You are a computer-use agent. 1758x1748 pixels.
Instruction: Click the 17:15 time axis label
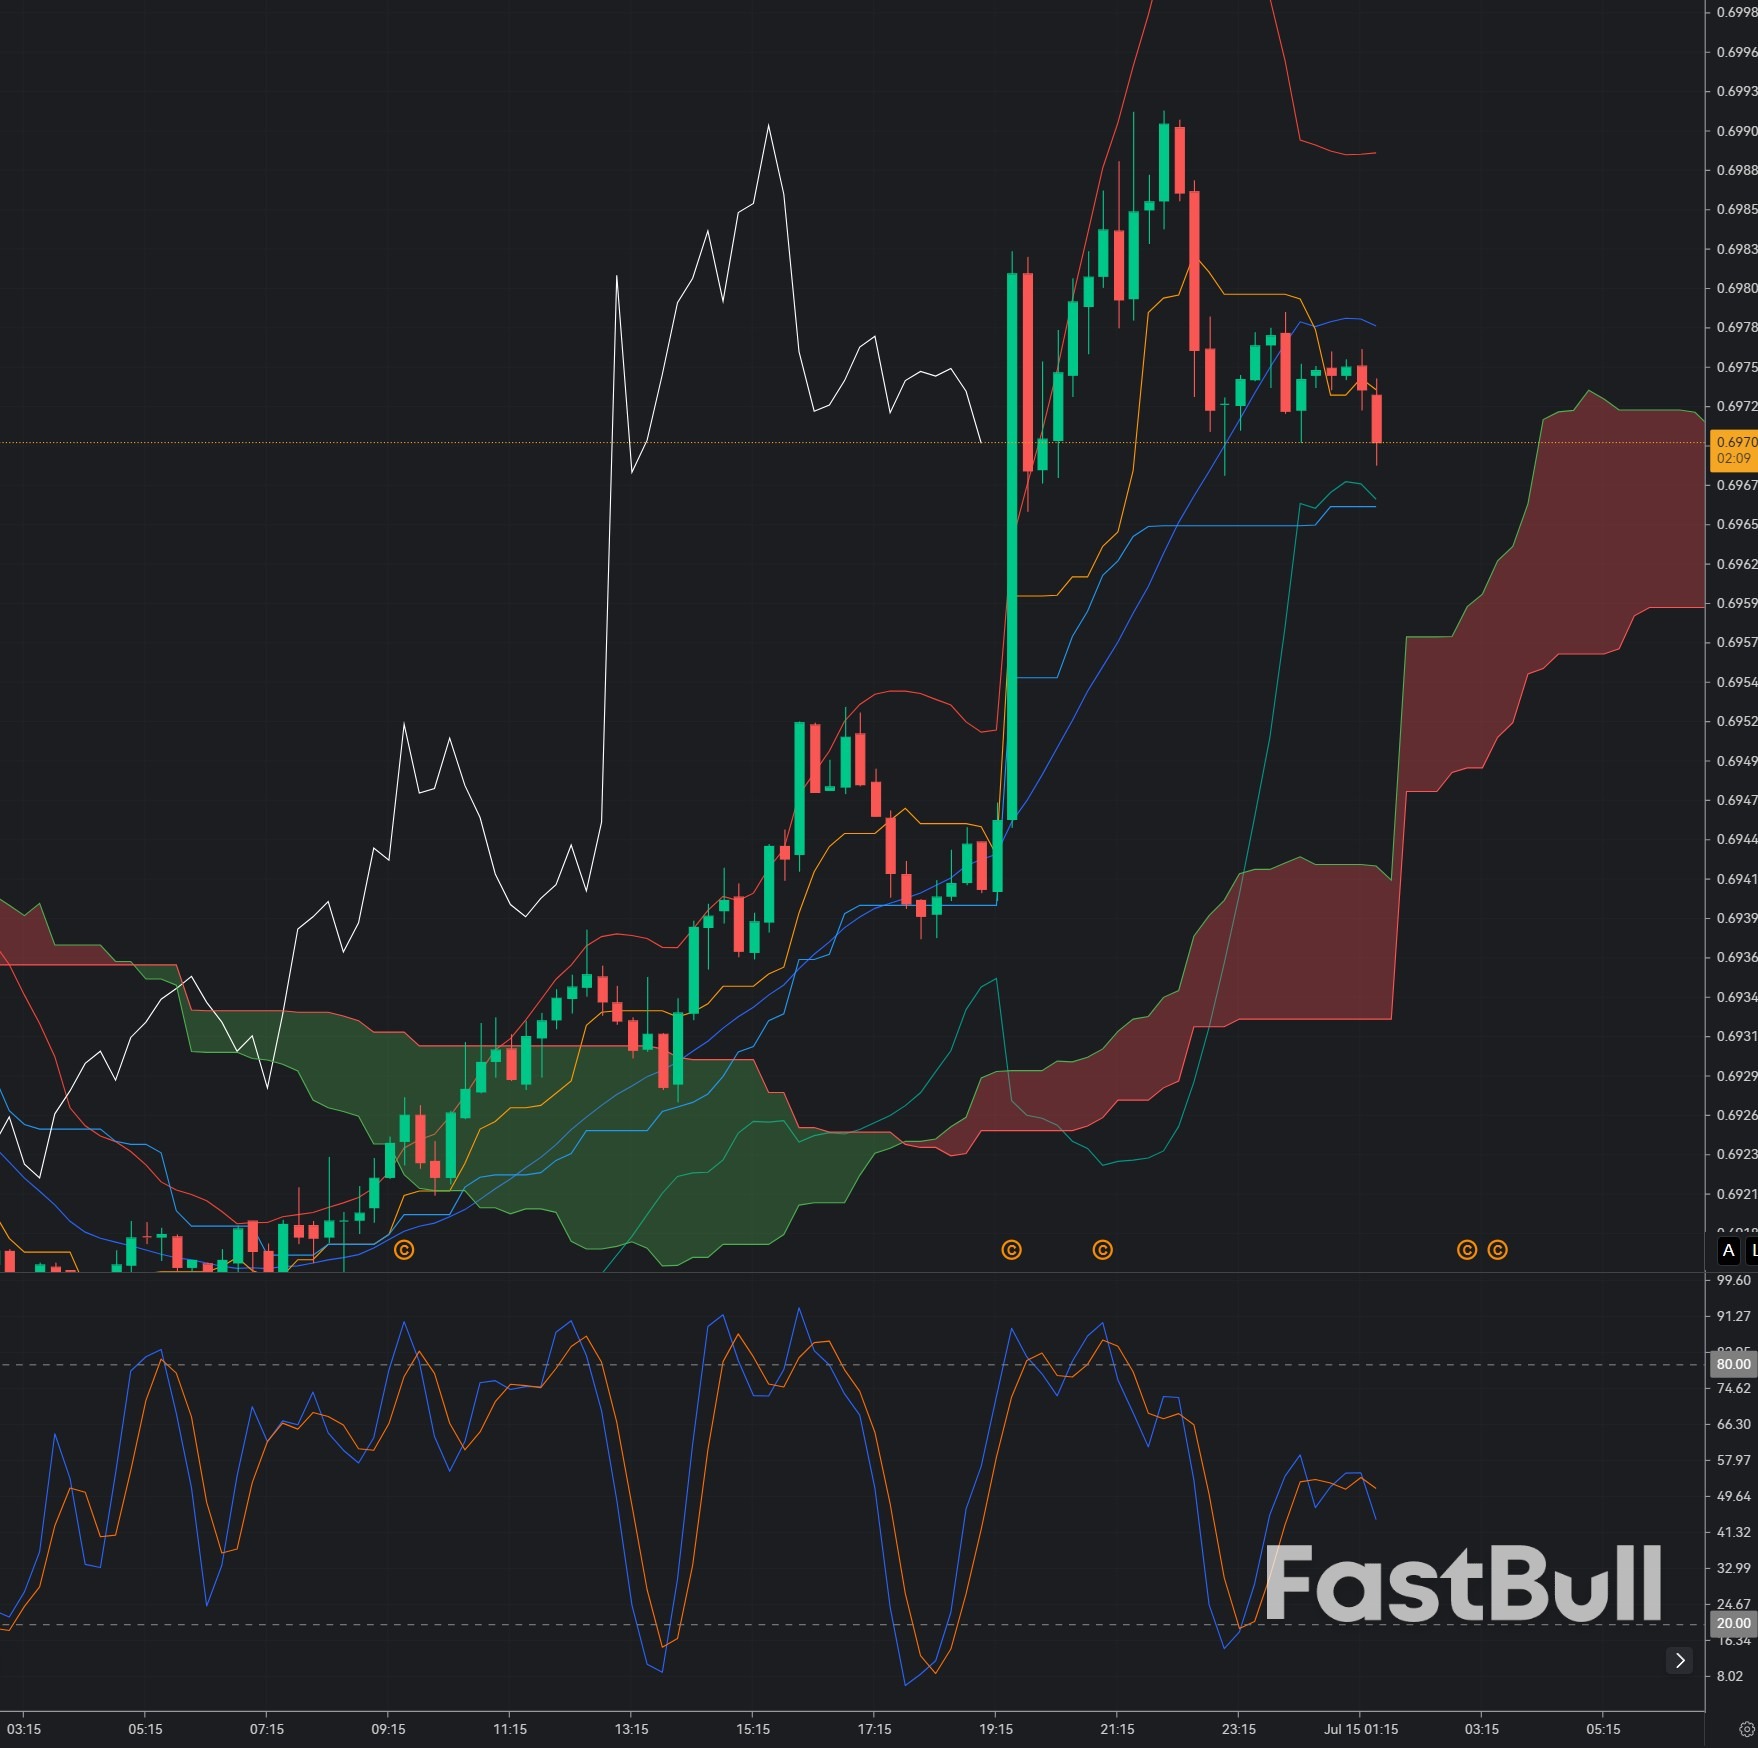[874, 1729]
